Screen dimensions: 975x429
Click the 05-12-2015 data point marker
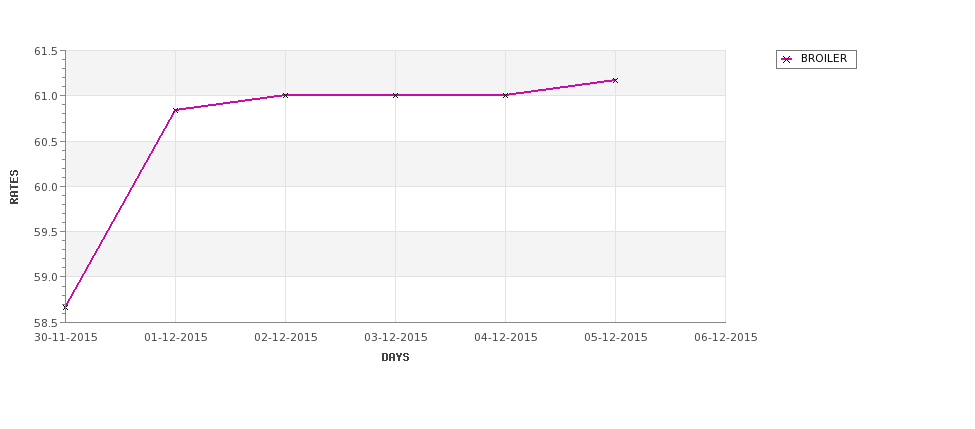pos(615,80)
